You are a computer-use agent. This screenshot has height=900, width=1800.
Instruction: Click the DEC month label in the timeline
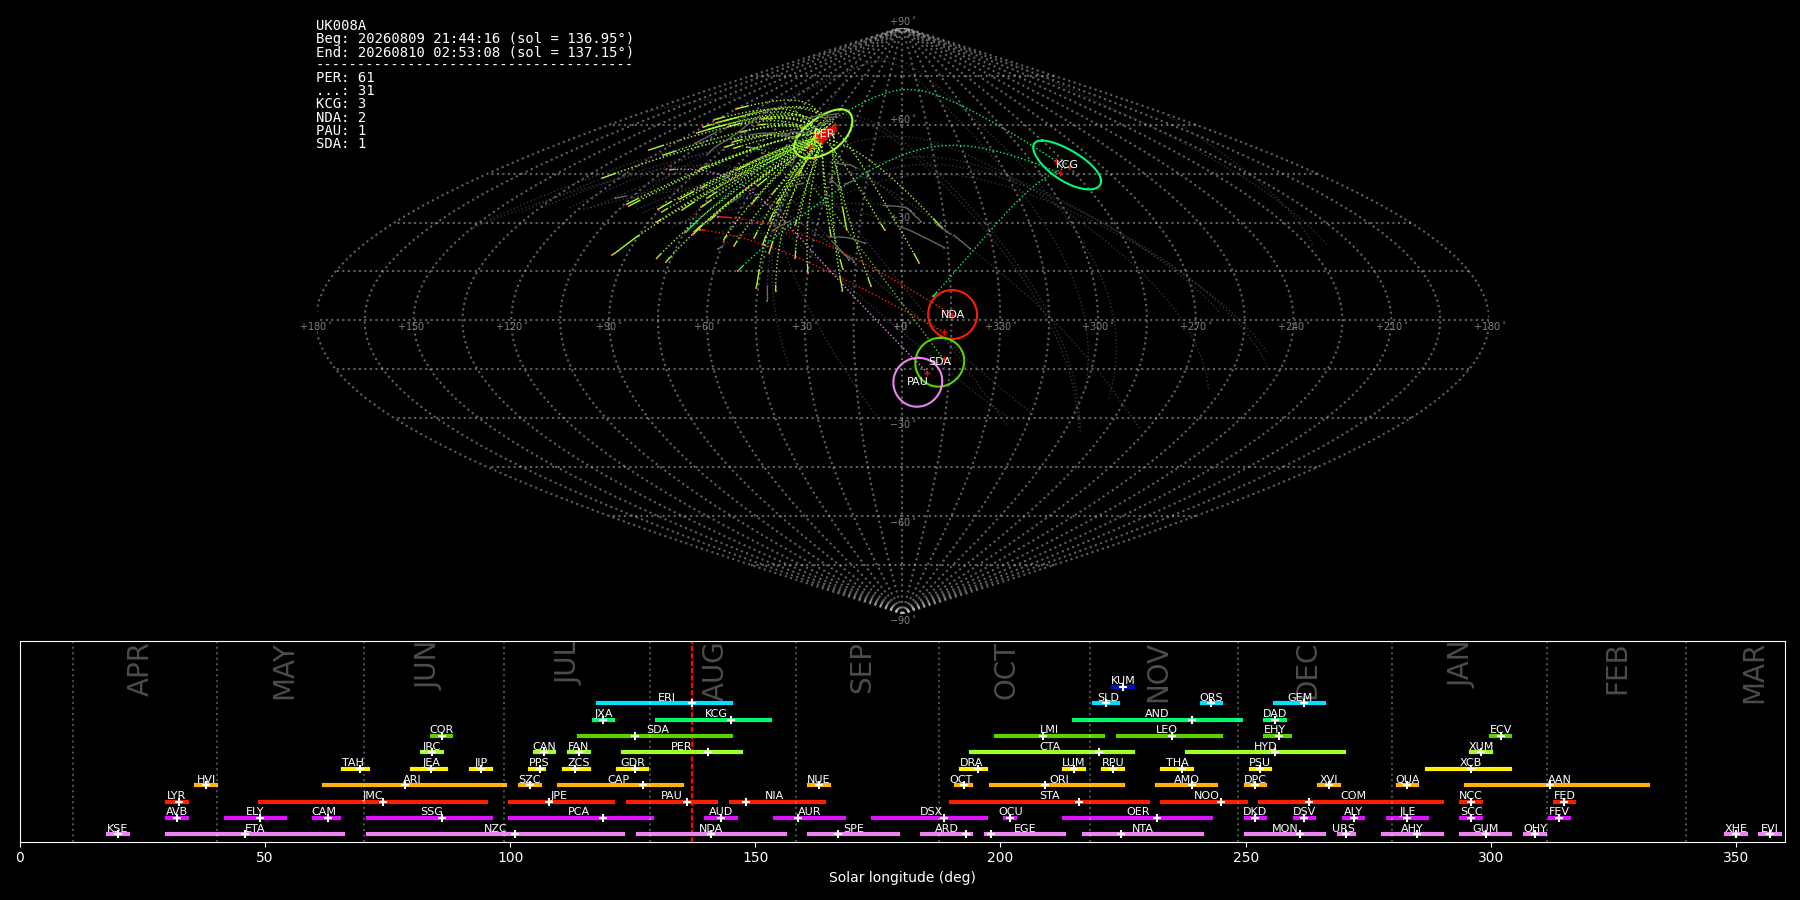point(1307,671)
